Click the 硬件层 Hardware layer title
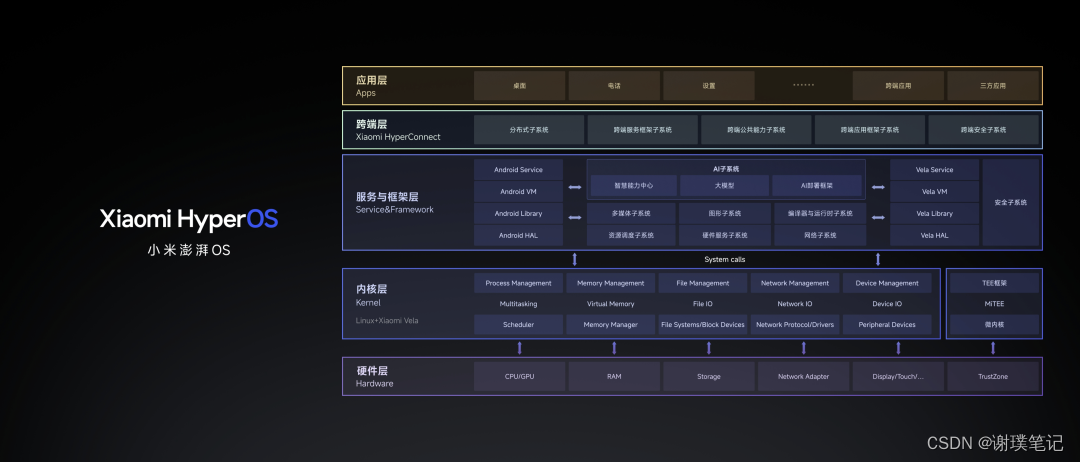 (374, 377)
